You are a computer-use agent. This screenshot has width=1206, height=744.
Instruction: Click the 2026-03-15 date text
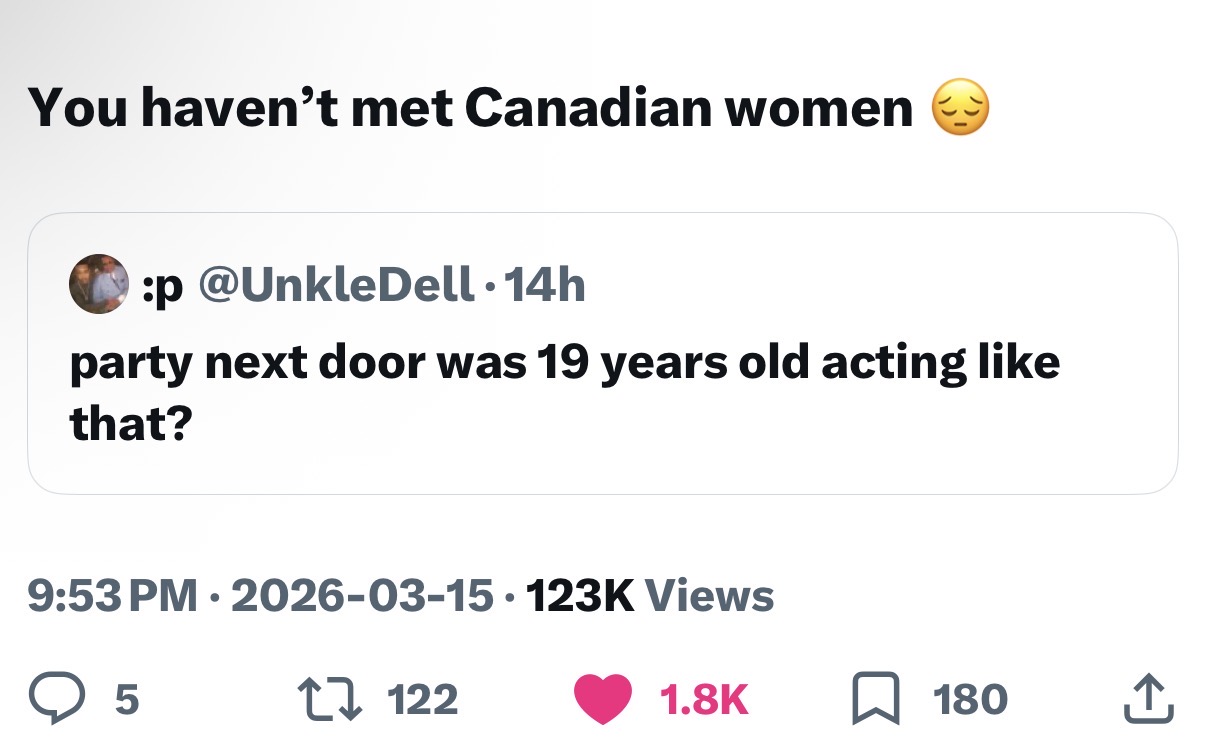[x=361, y=596]
